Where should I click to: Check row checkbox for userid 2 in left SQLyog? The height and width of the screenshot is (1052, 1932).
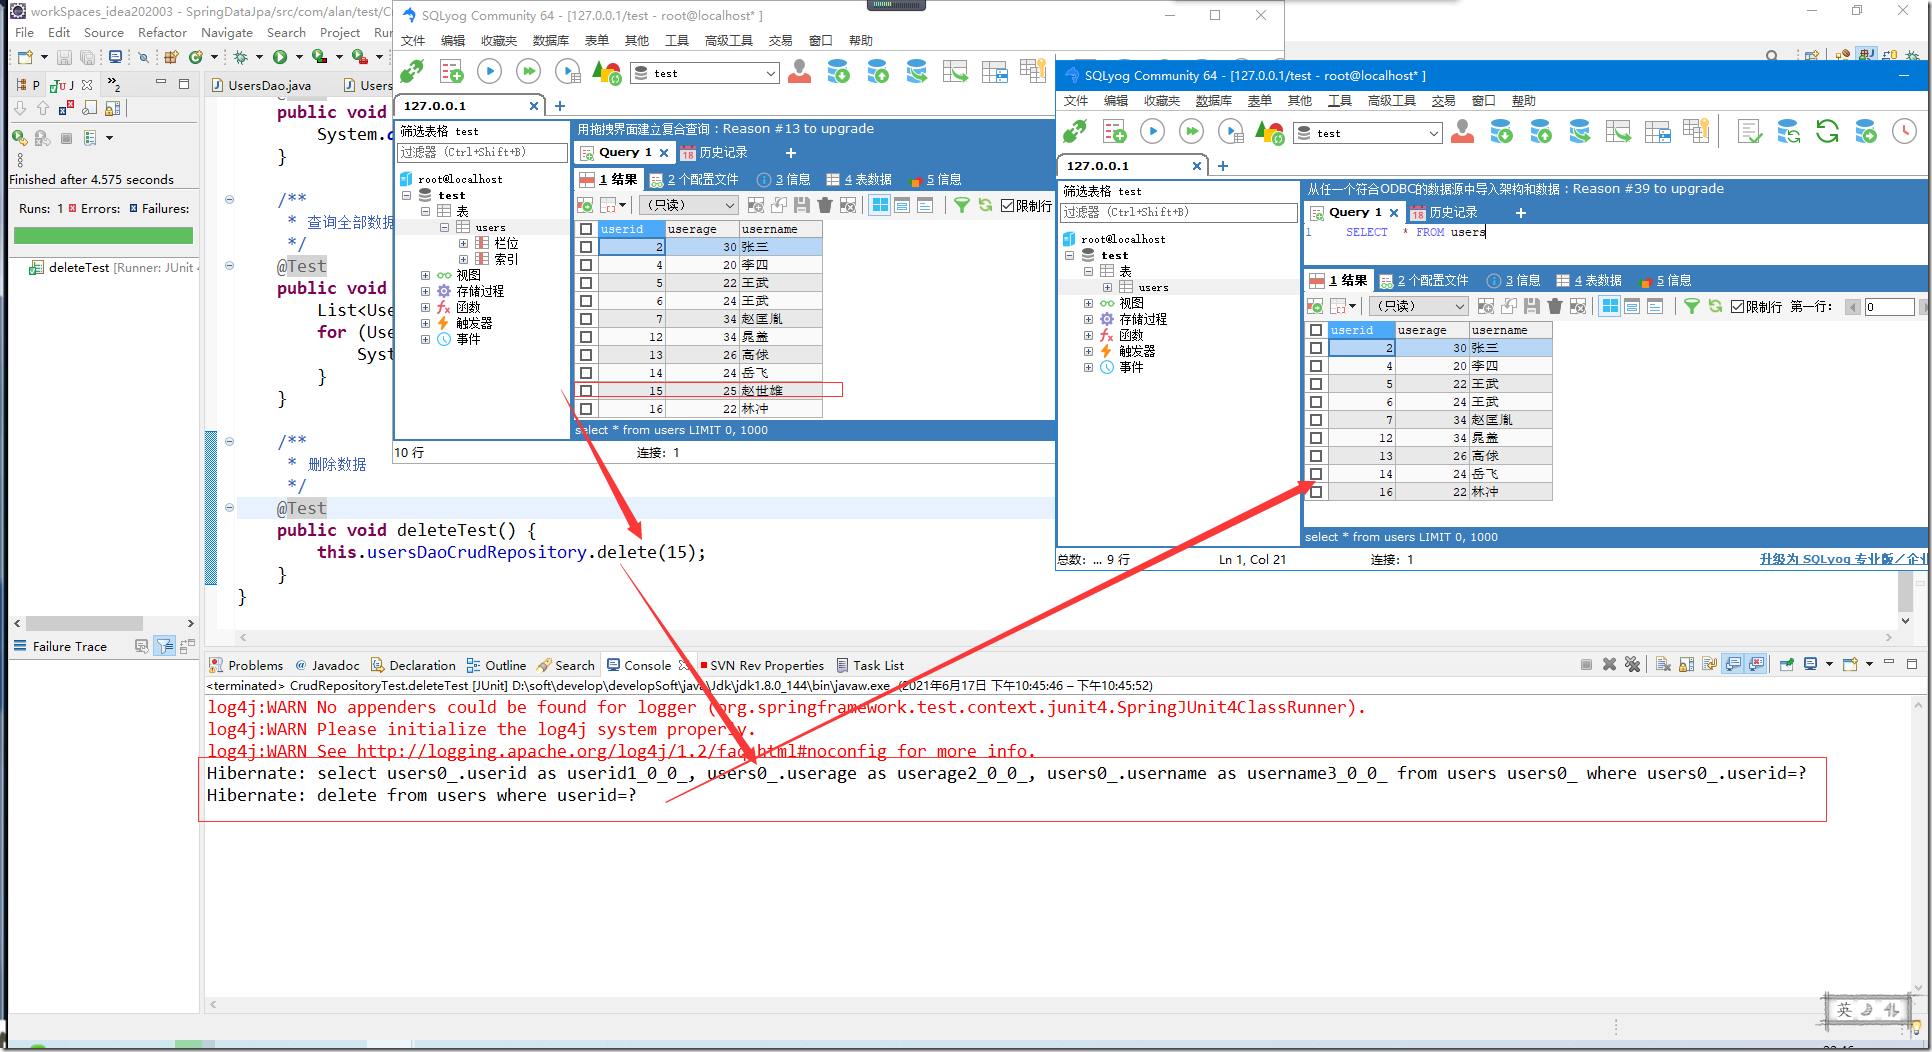click(x=586, y=247)
